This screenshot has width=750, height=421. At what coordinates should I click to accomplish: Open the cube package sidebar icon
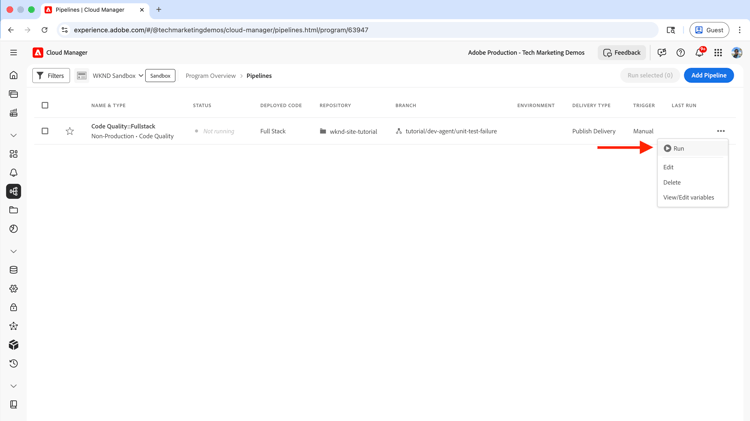click(13, 345)
